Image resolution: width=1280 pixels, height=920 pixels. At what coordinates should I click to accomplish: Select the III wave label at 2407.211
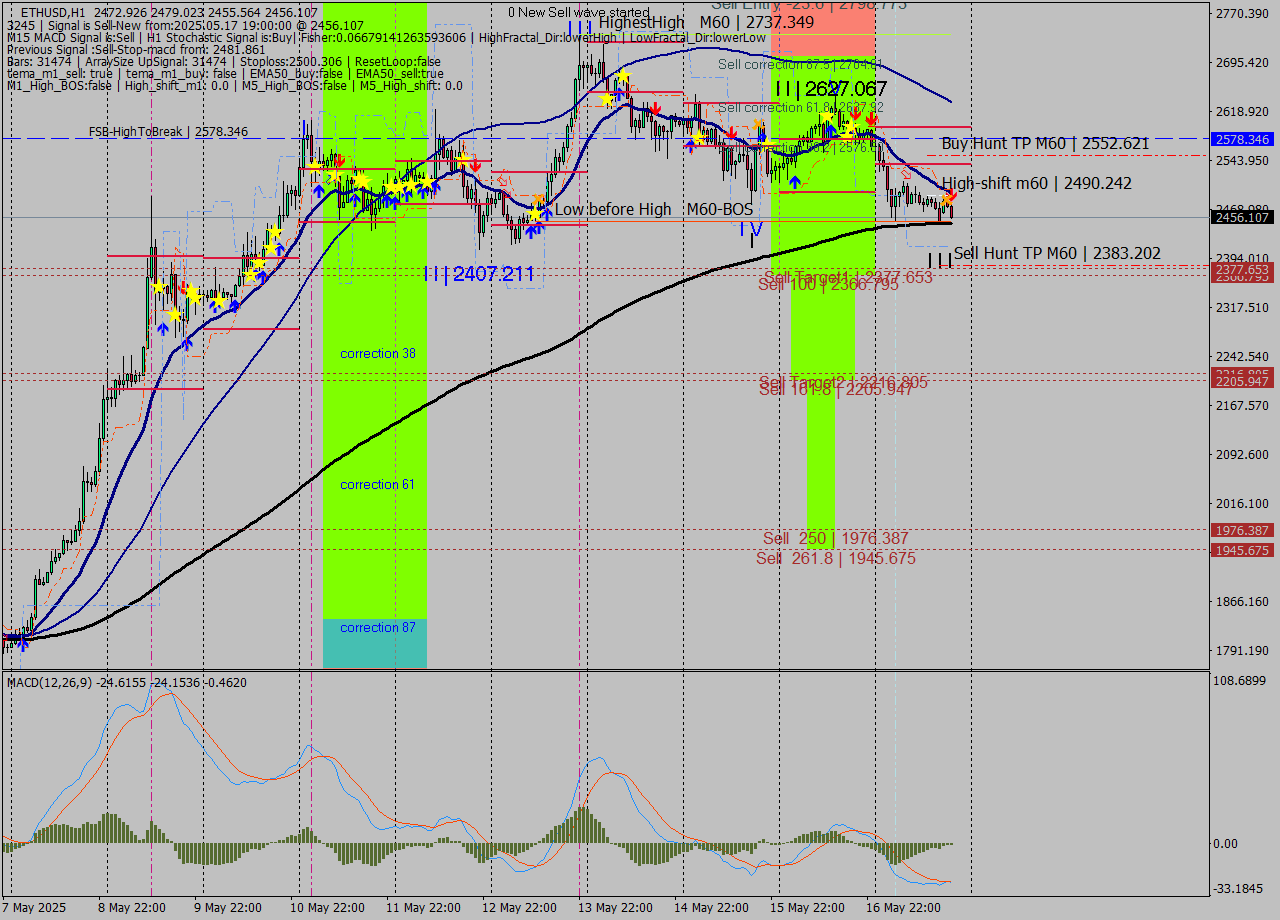477,273
